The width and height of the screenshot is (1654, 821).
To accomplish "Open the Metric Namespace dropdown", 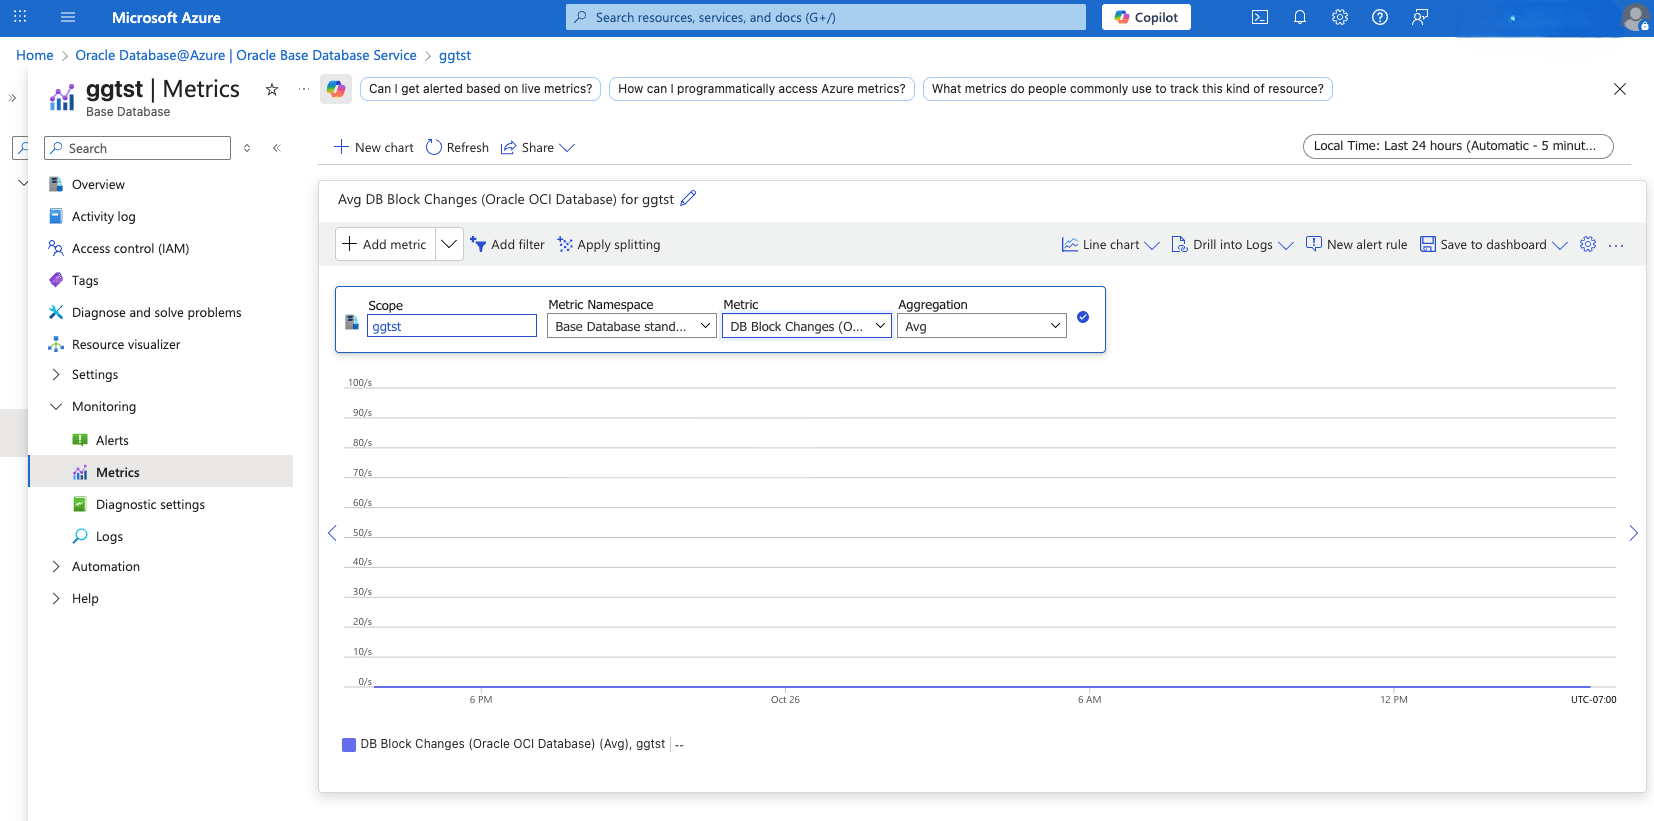I will (x=631, y=326).
